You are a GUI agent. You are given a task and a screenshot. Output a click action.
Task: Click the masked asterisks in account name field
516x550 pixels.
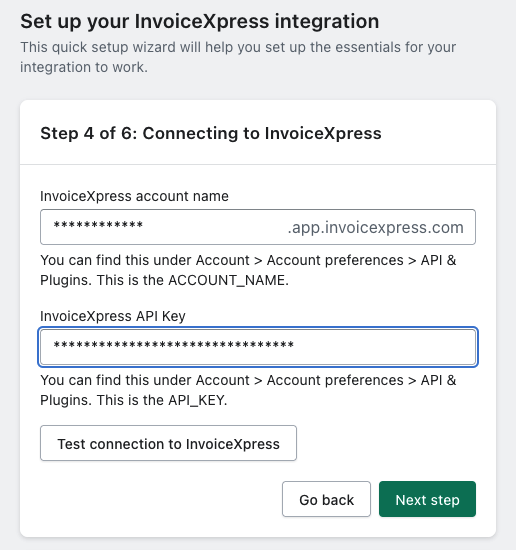pyautogui.click(x=98, y=225)
